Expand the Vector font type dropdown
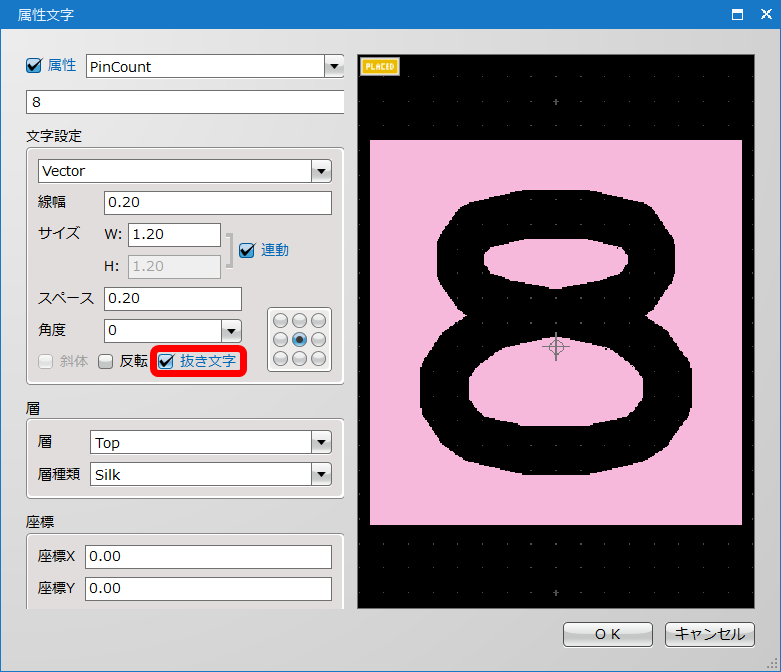Image resolution: width=781 pixels, height=672 pixels. point(321,171)
